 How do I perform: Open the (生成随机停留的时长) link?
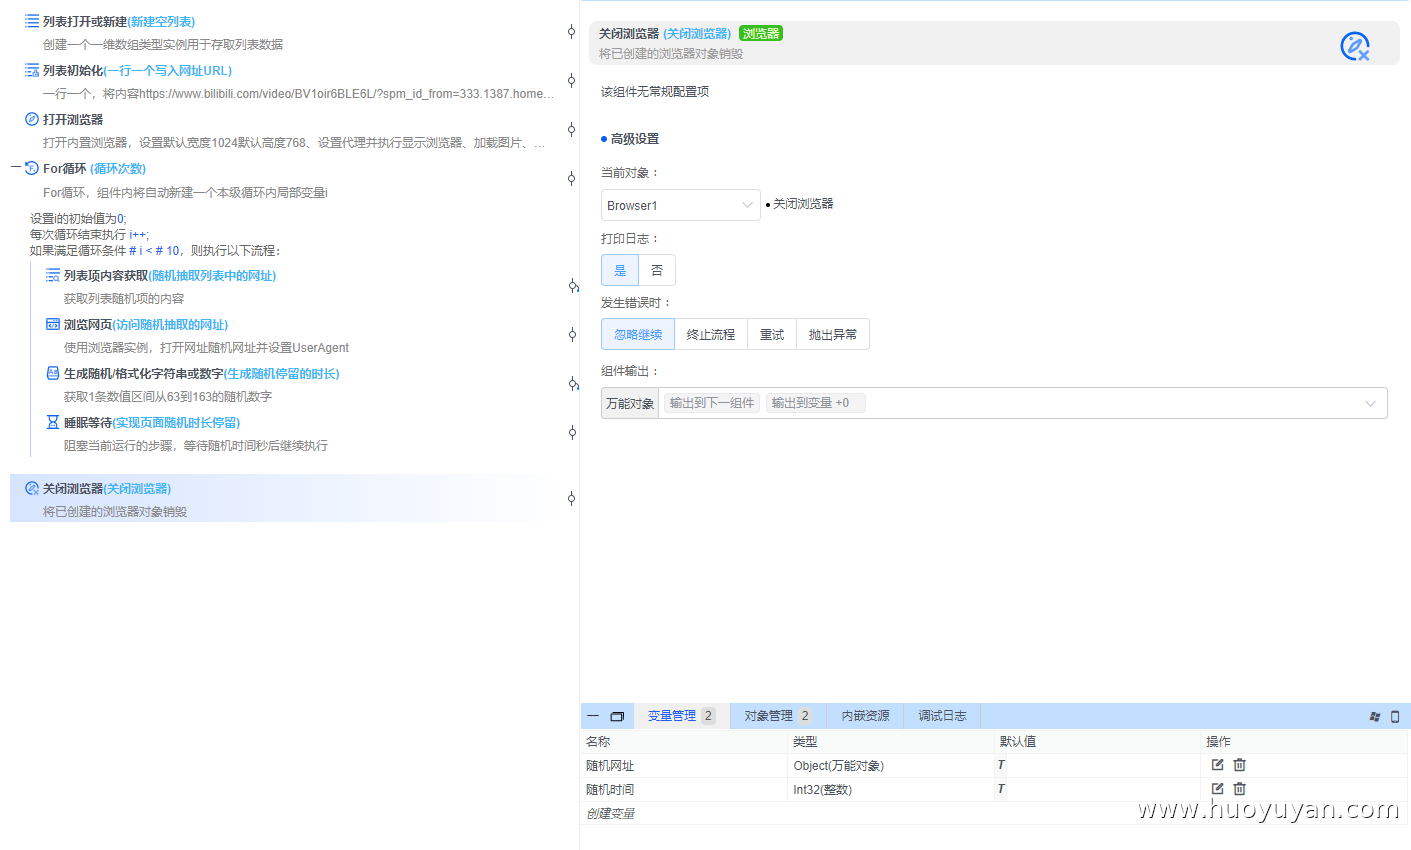[281, 373]
